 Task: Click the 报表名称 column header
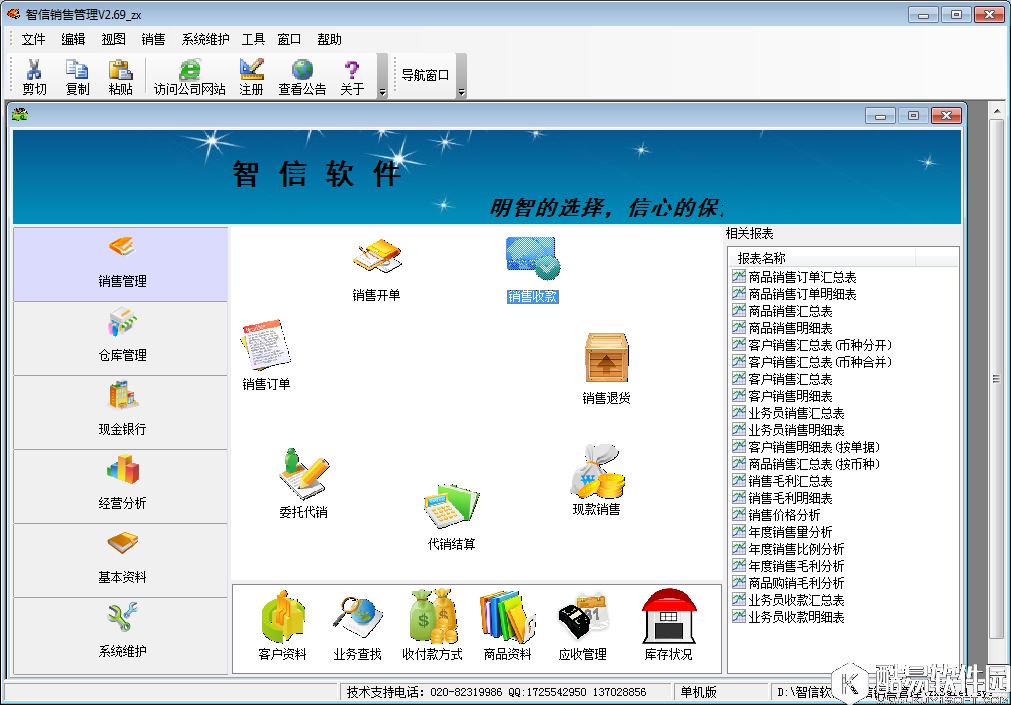762,258
